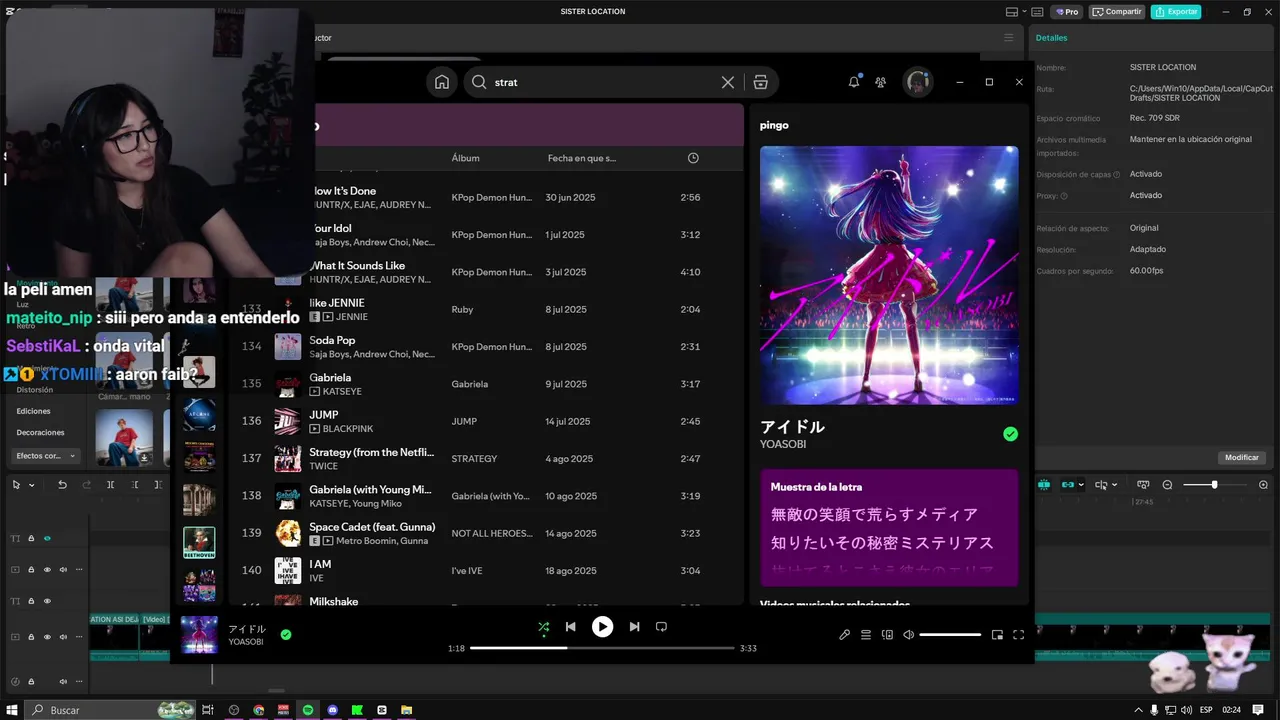This screenshot has width=1280, height=720.
Task: Click CapCut Exportar button
Action: (x=1176, y=12)
